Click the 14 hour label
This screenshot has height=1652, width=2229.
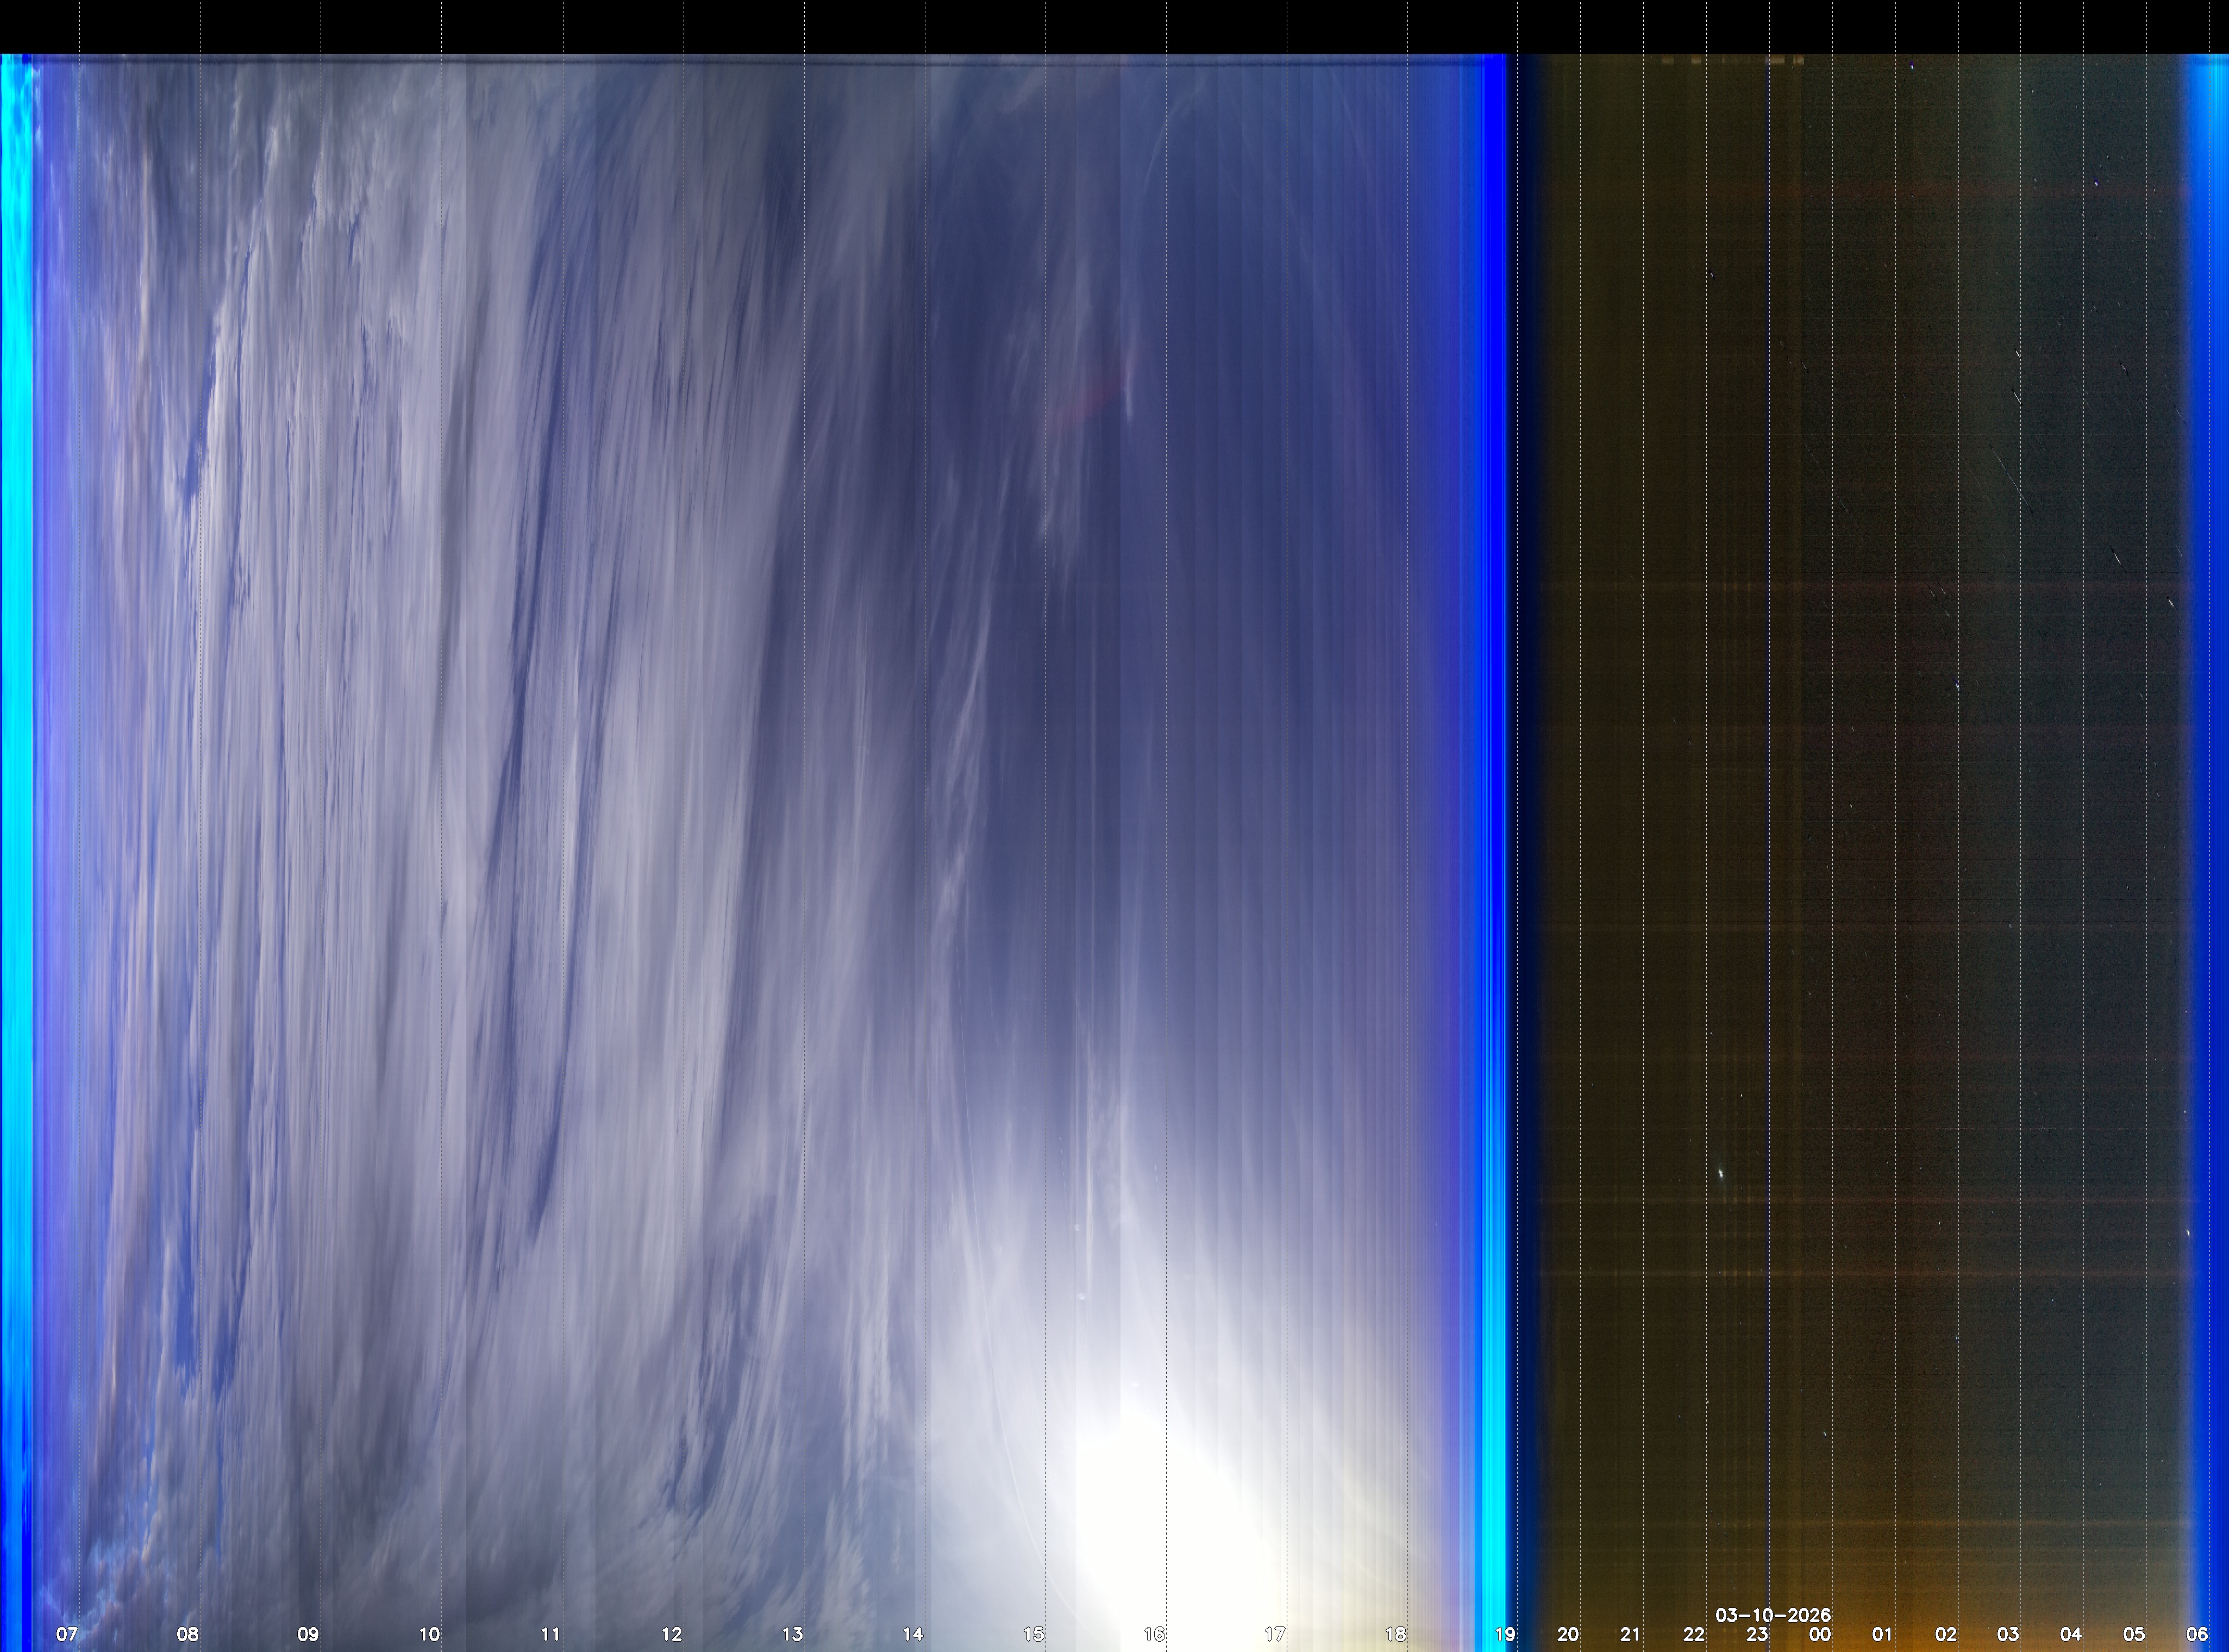[x=913, y=1634]
